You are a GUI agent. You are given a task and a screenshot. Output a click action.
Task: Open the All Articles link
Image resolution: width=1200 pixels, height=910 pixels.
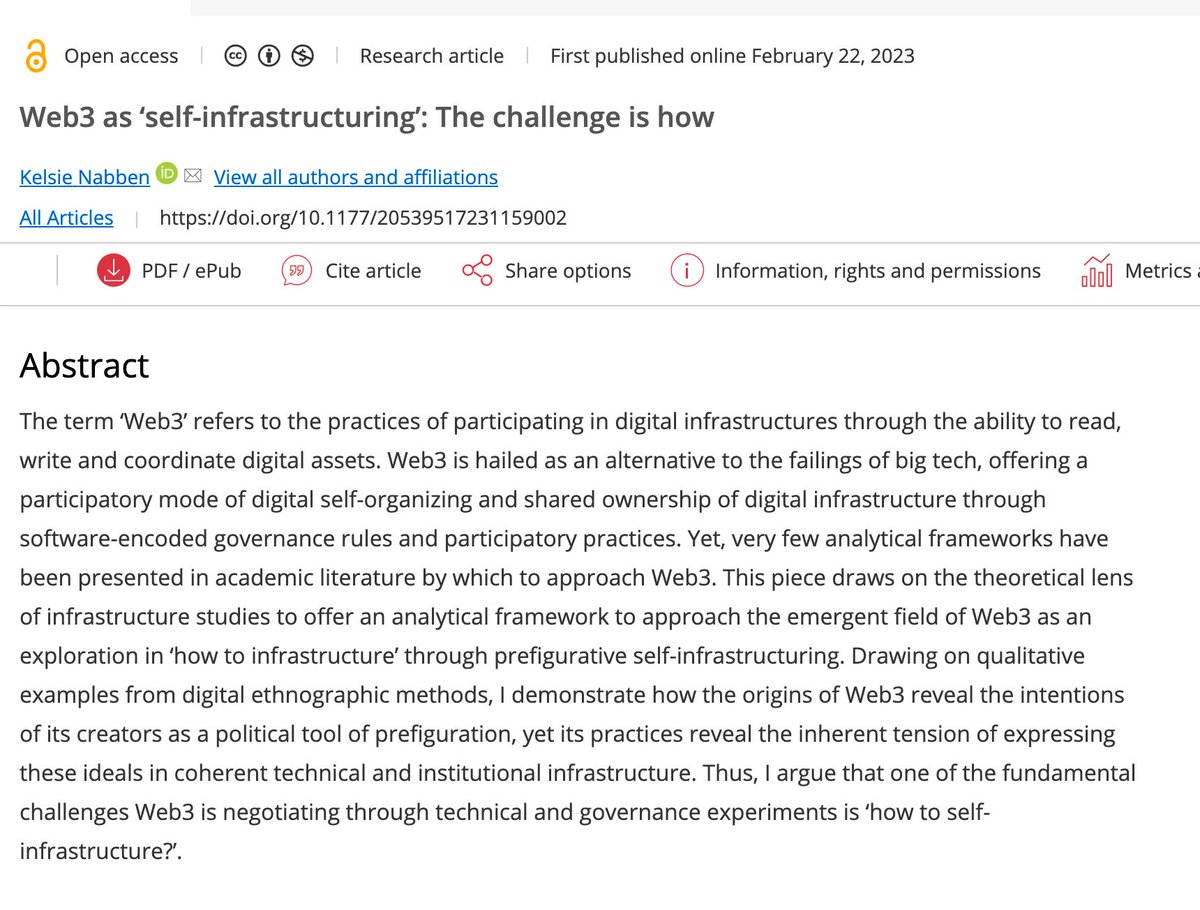67,217
